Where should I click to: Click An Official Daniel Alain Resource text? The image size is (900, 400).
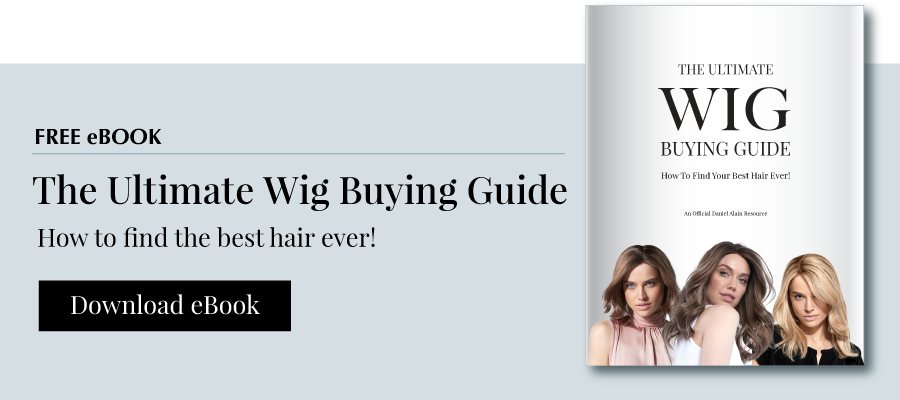click(725, 213)
